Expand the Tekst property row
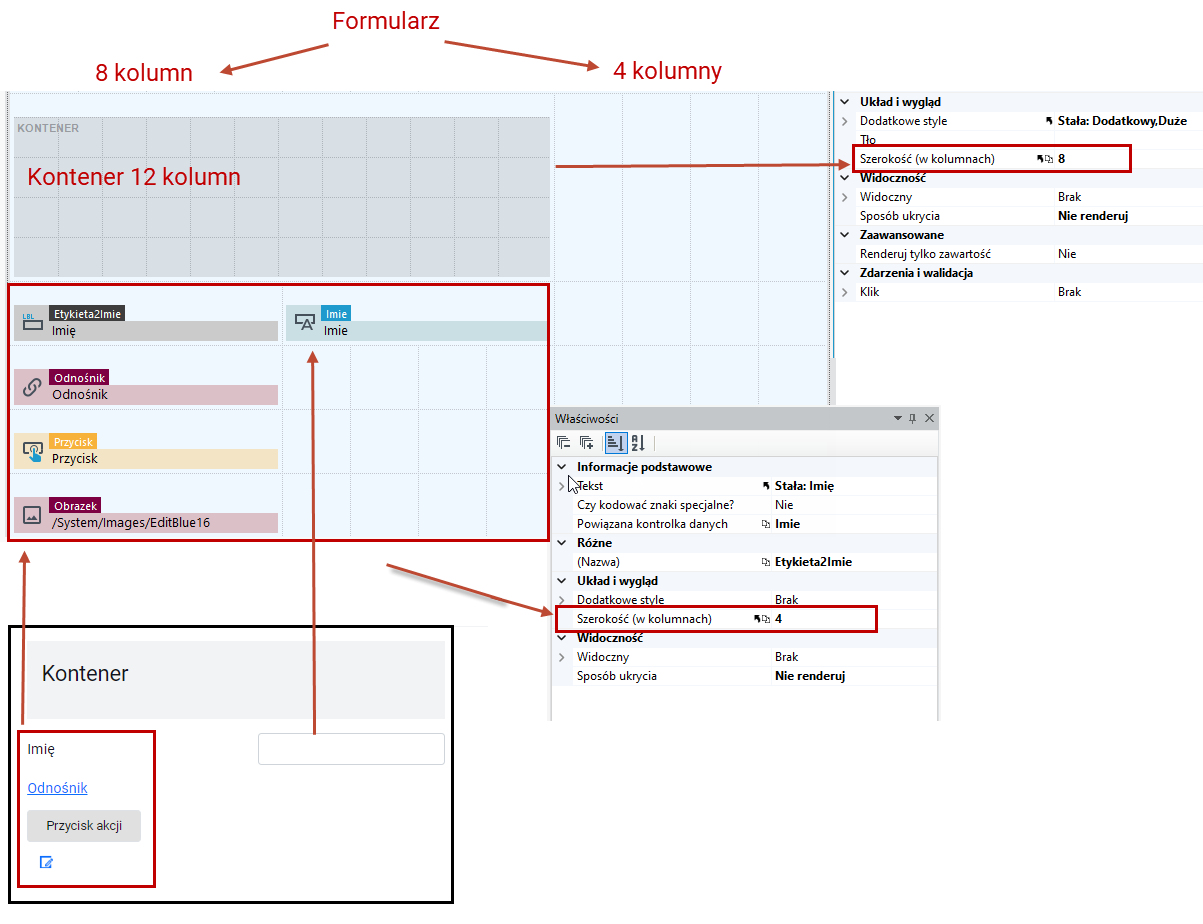This screenshot has height=924, width=1203. coord(562,486)
